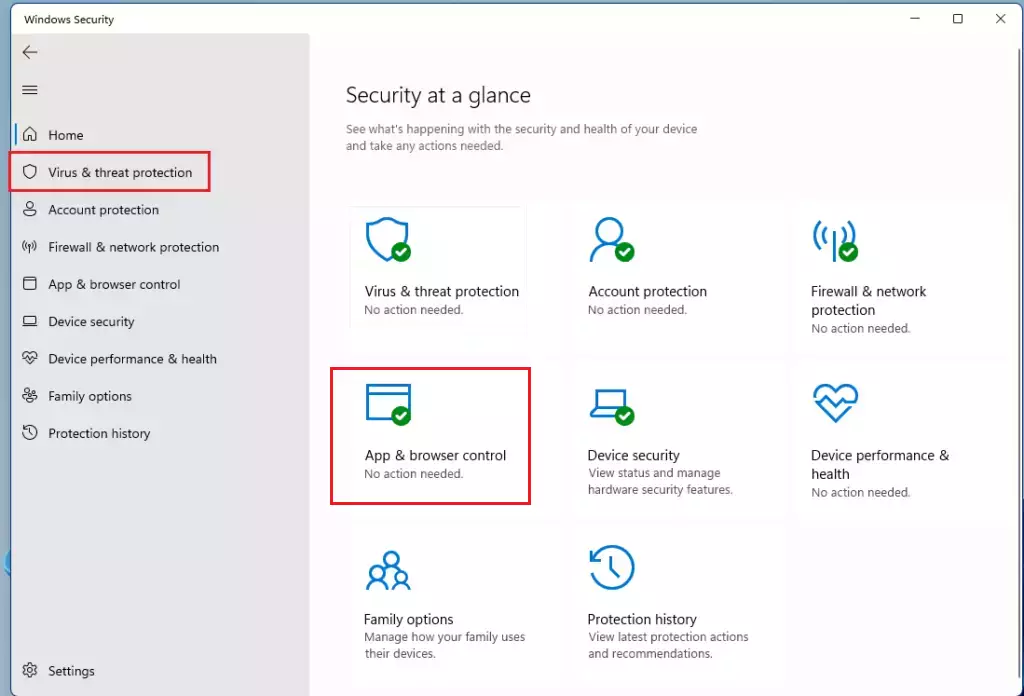Click the Settings gear icon
Viewport: 1024px width, 696px height.
29,670
